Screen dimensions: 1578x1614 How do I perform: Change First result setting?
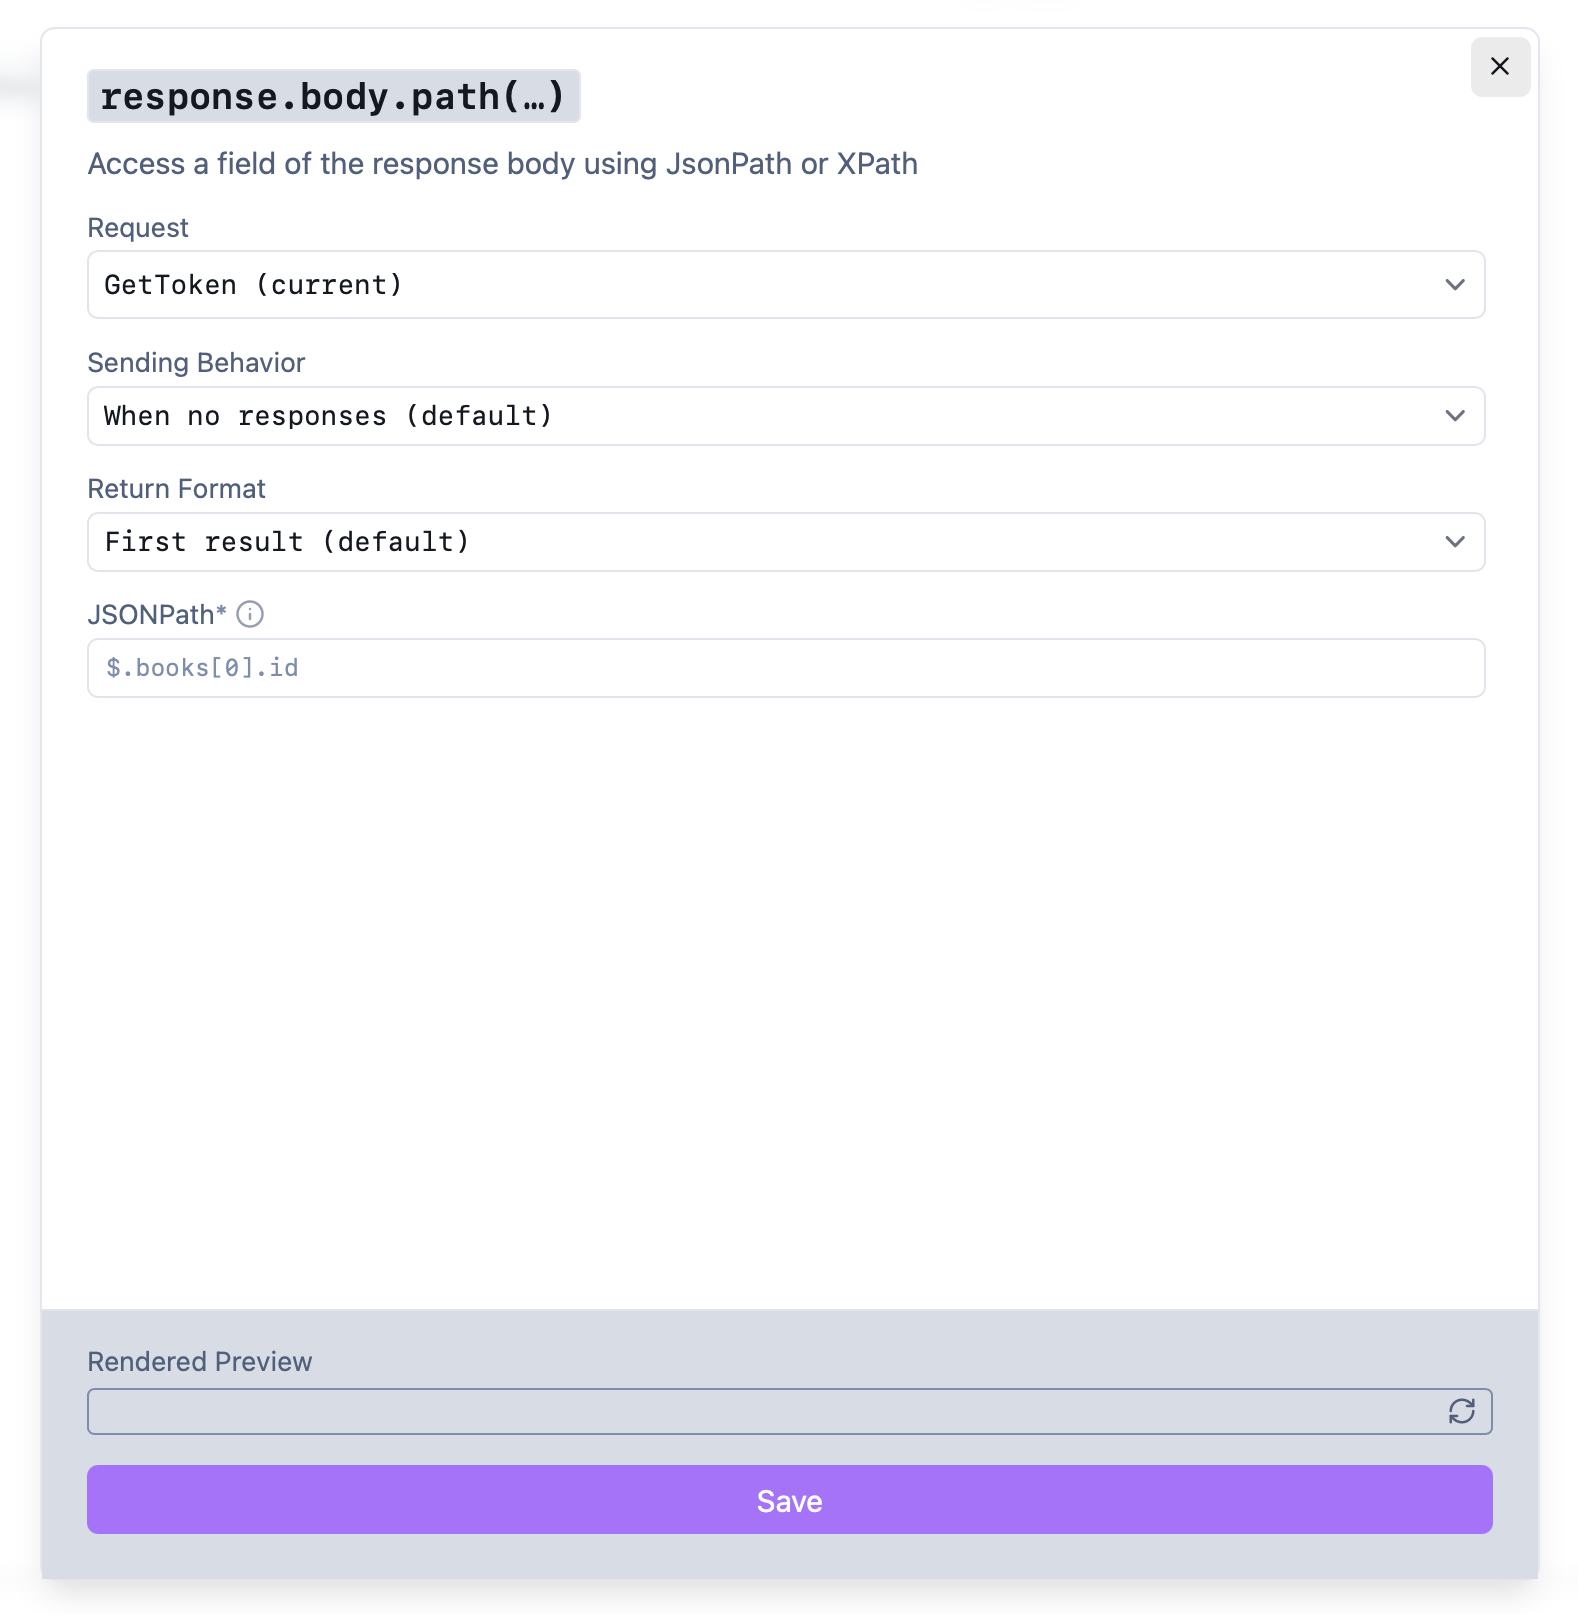pos(287,542)
